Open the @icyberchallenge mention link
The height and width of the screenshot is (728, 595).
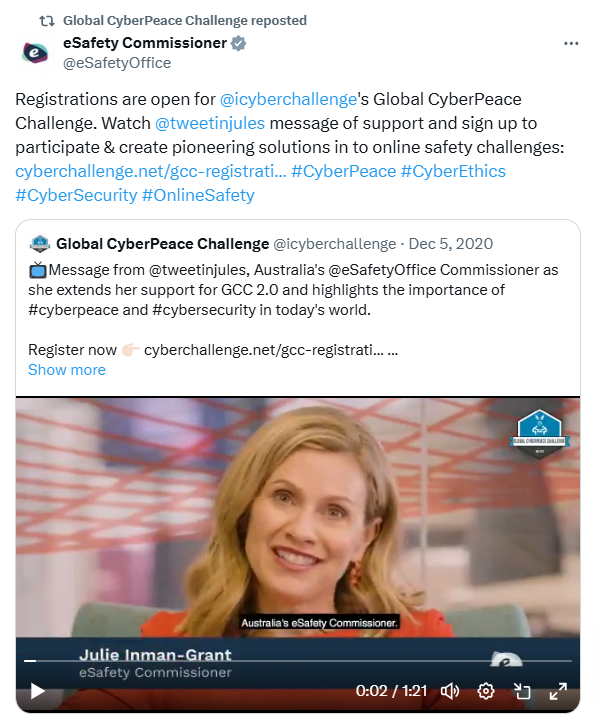(288, 99)
